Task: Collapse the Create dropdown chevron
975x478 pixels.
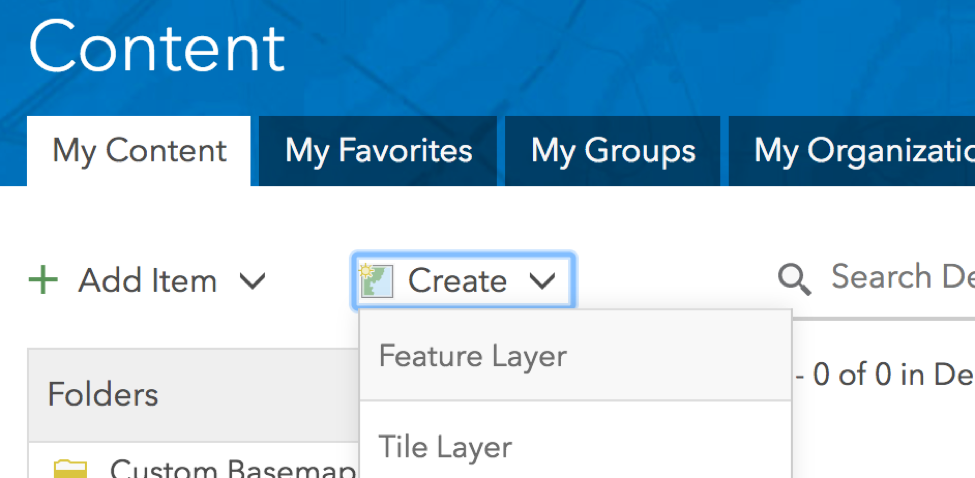Action: (x=542, y=281)
